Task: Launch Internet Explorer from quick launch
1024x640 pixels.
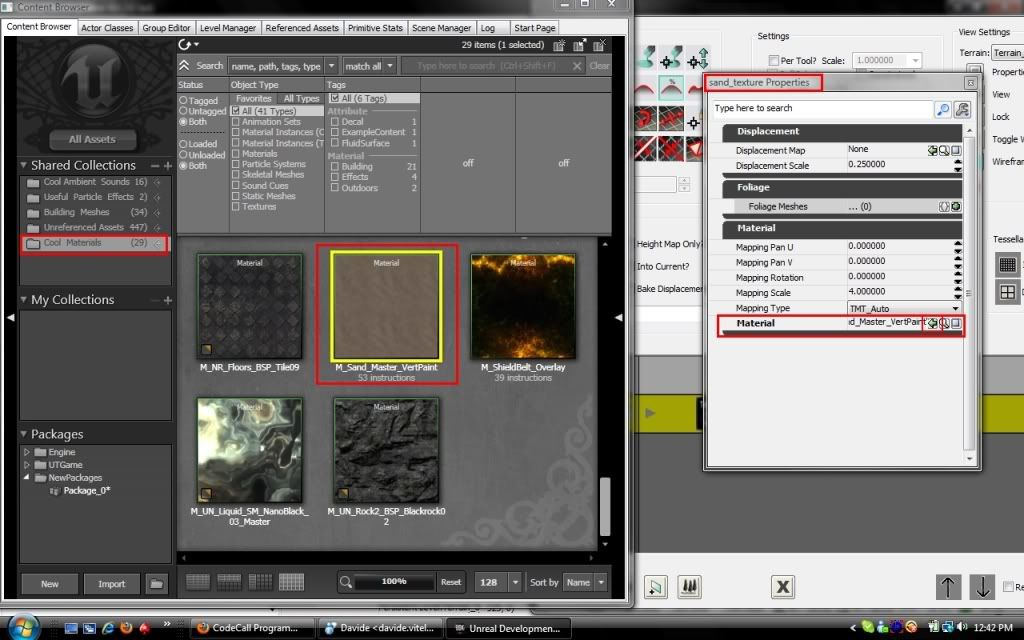Action: click(x=108, y=628)
